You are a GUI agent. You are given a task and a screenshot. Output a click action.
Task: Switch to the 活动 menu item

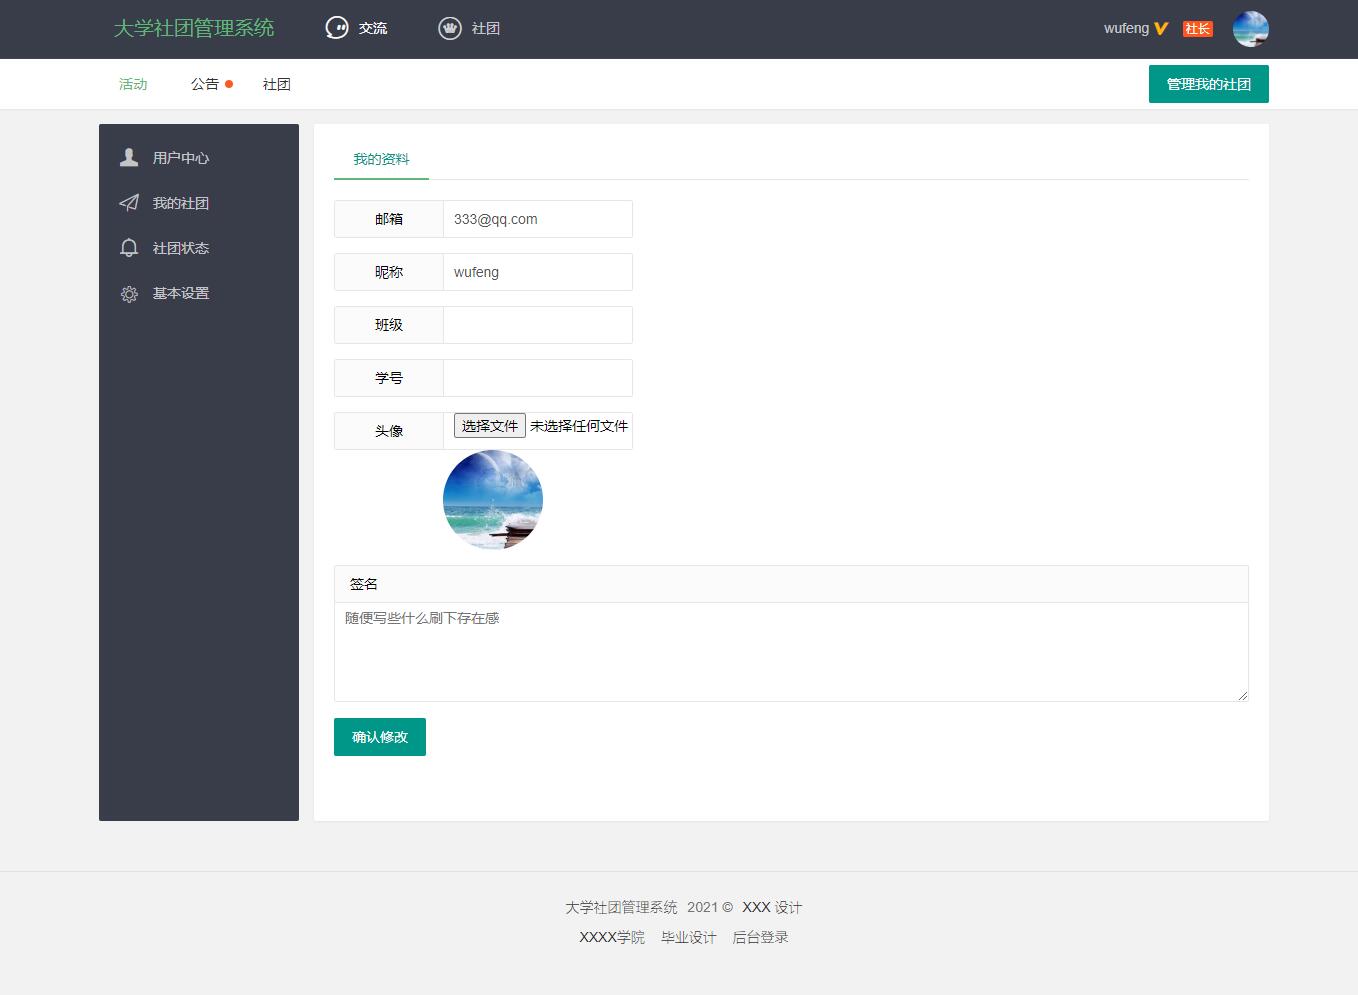[x=133, y=84]
